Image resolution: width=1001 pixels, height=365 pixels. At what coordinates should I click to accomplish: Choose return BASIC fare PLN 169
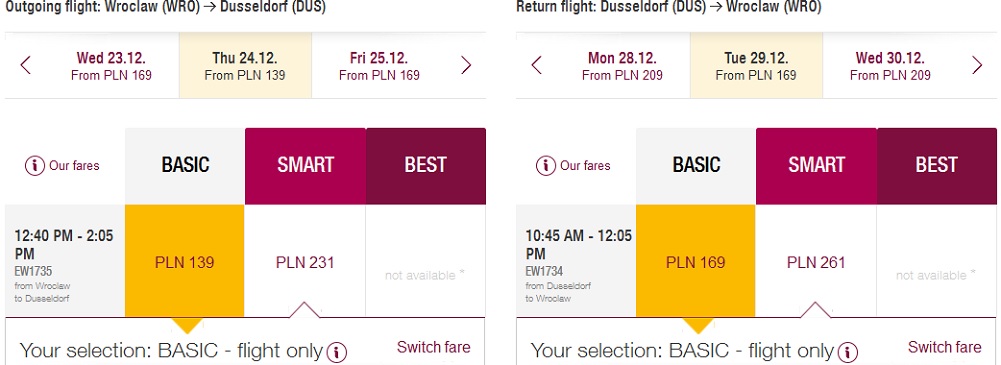695,261
